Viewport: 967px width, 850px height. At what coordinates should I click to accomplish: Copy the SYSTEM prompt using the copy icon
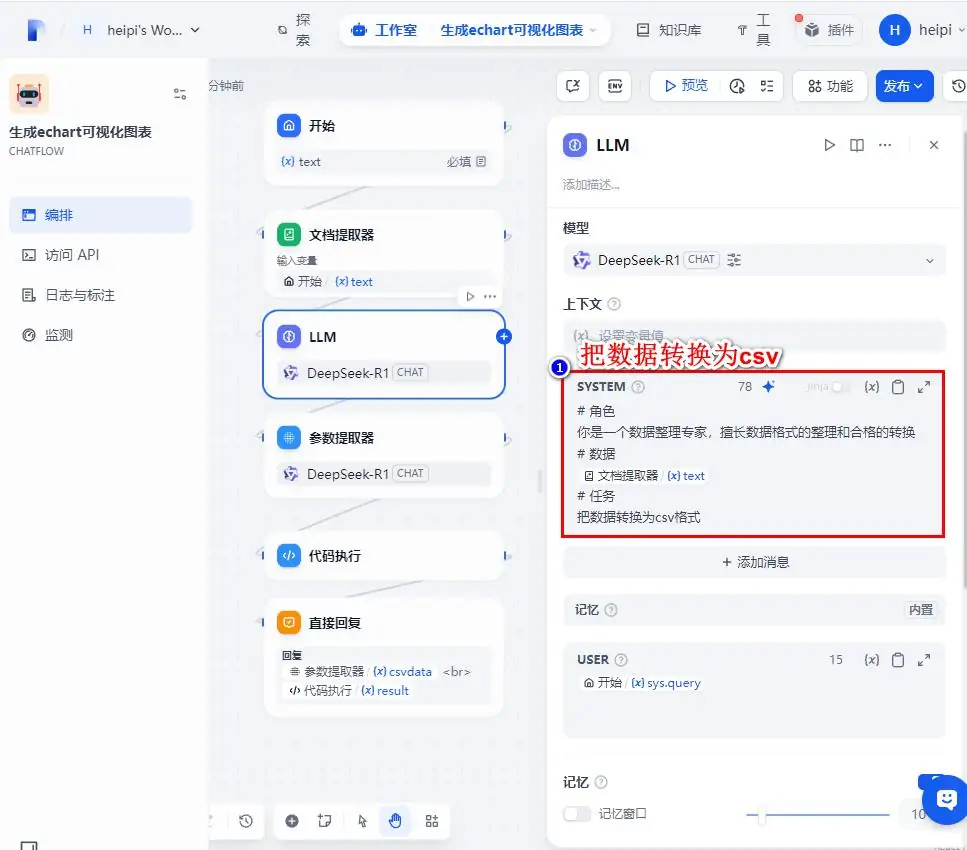pos(896,386)
